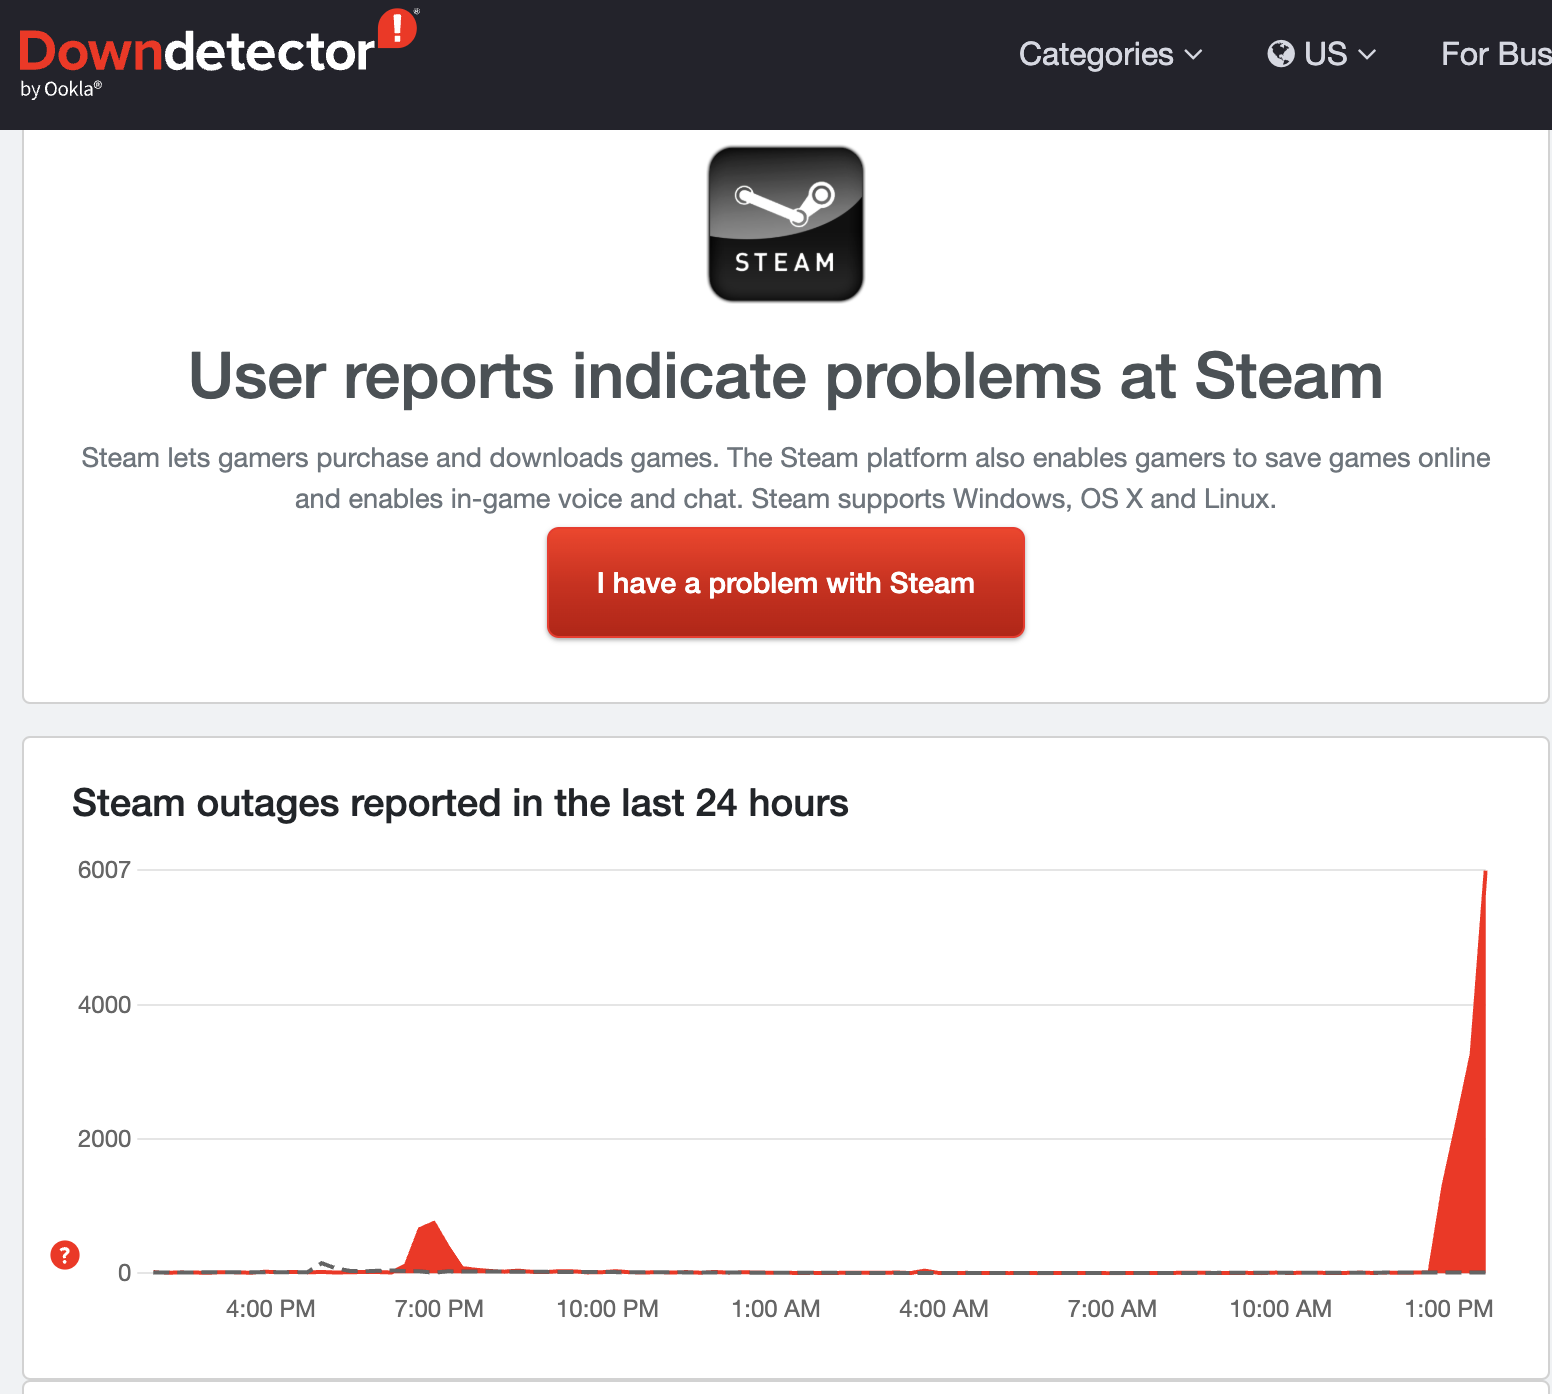1552x1394 pixels.
Task: Select the Steam logo inside the app tile
Action: (x=785, y=205)
